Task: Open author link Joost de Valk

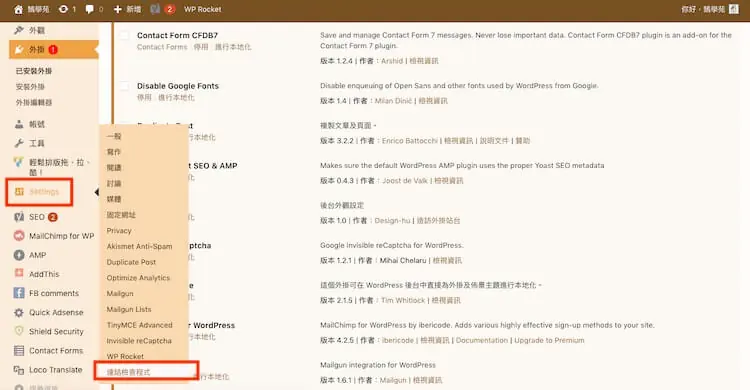Action: [405, 181]
